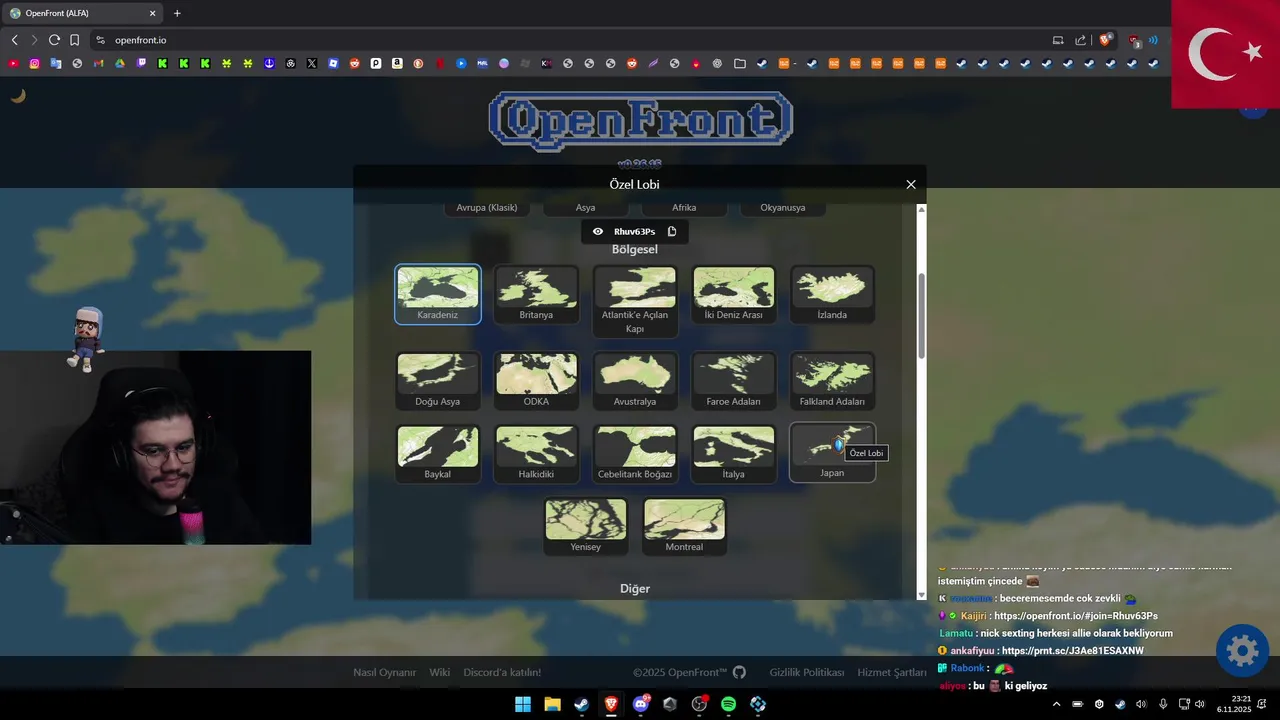
Task: Choose the Afrika map button
Action: 684,208
